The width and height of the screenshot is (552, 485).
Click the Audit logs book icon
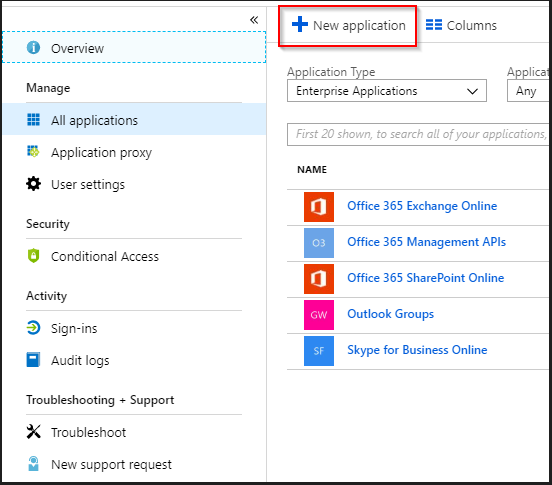tap(33, 360)
